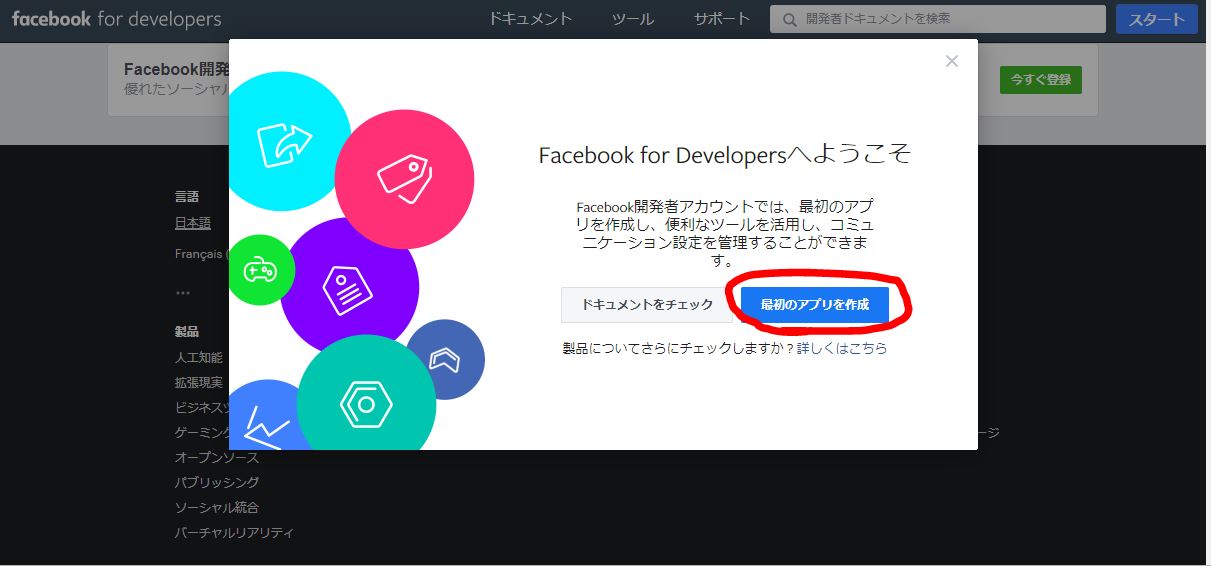Open the パブリッシング footer link
Viewport: 1211px width, 569px height.
(x=216, y=482)
